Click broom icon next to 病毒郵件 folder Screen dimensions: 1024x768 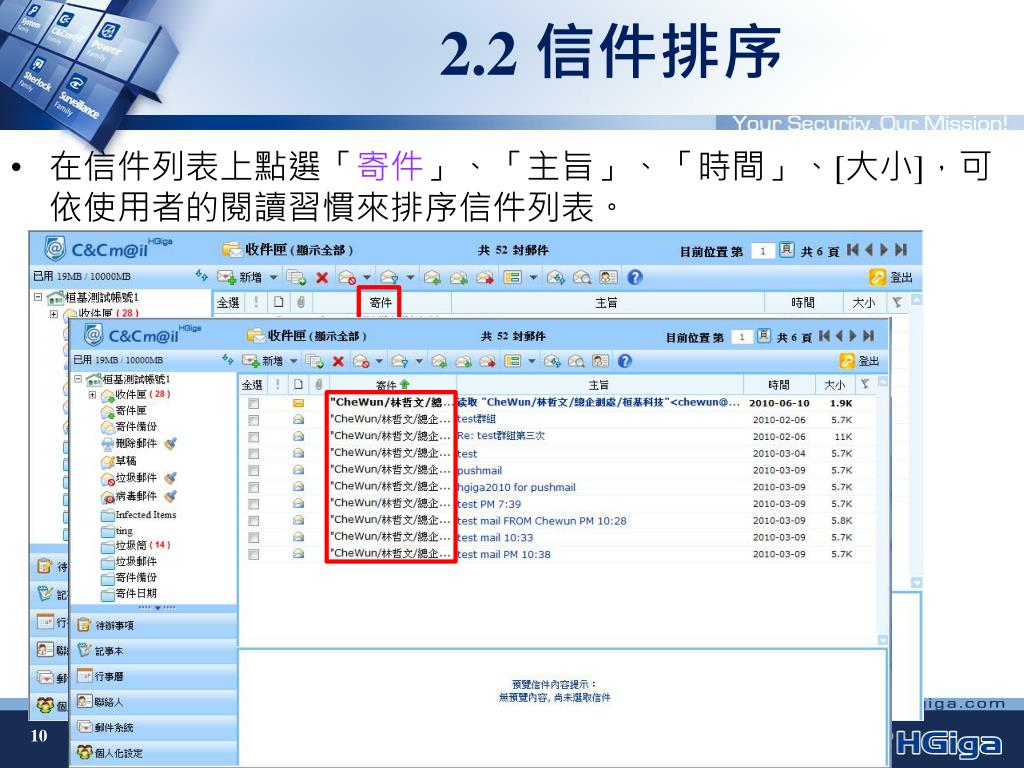point(170,496)
